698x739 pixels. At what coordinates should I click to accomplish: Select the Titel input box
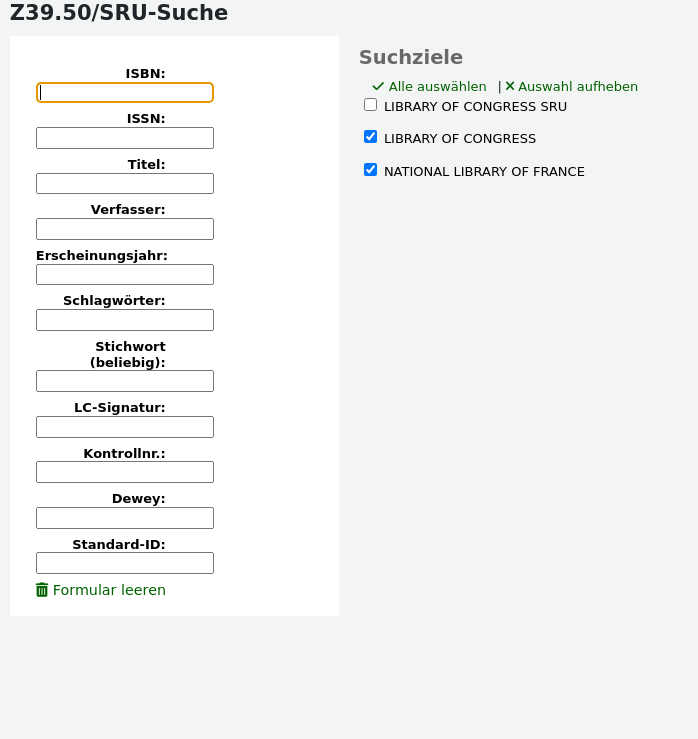click(x=125, y=184)
